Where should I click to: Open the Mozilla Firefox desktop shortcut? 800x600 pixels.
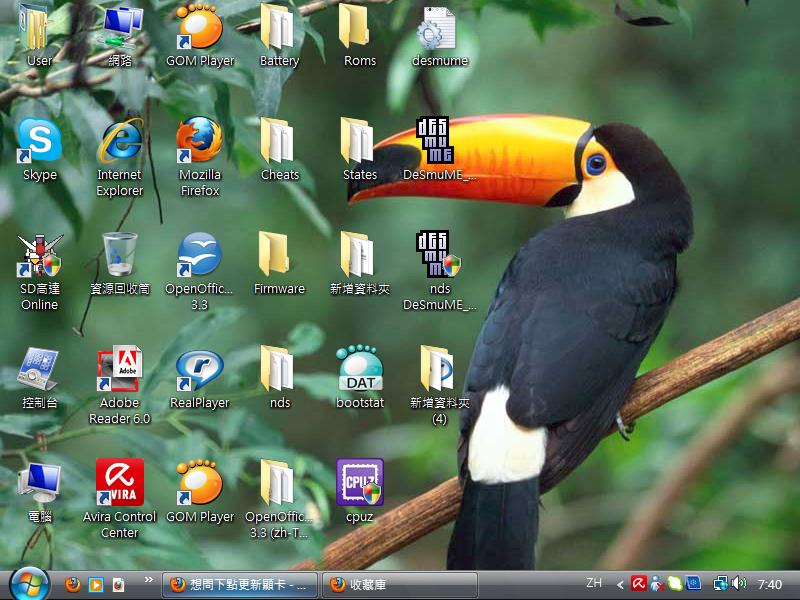(x=200, y=141)
